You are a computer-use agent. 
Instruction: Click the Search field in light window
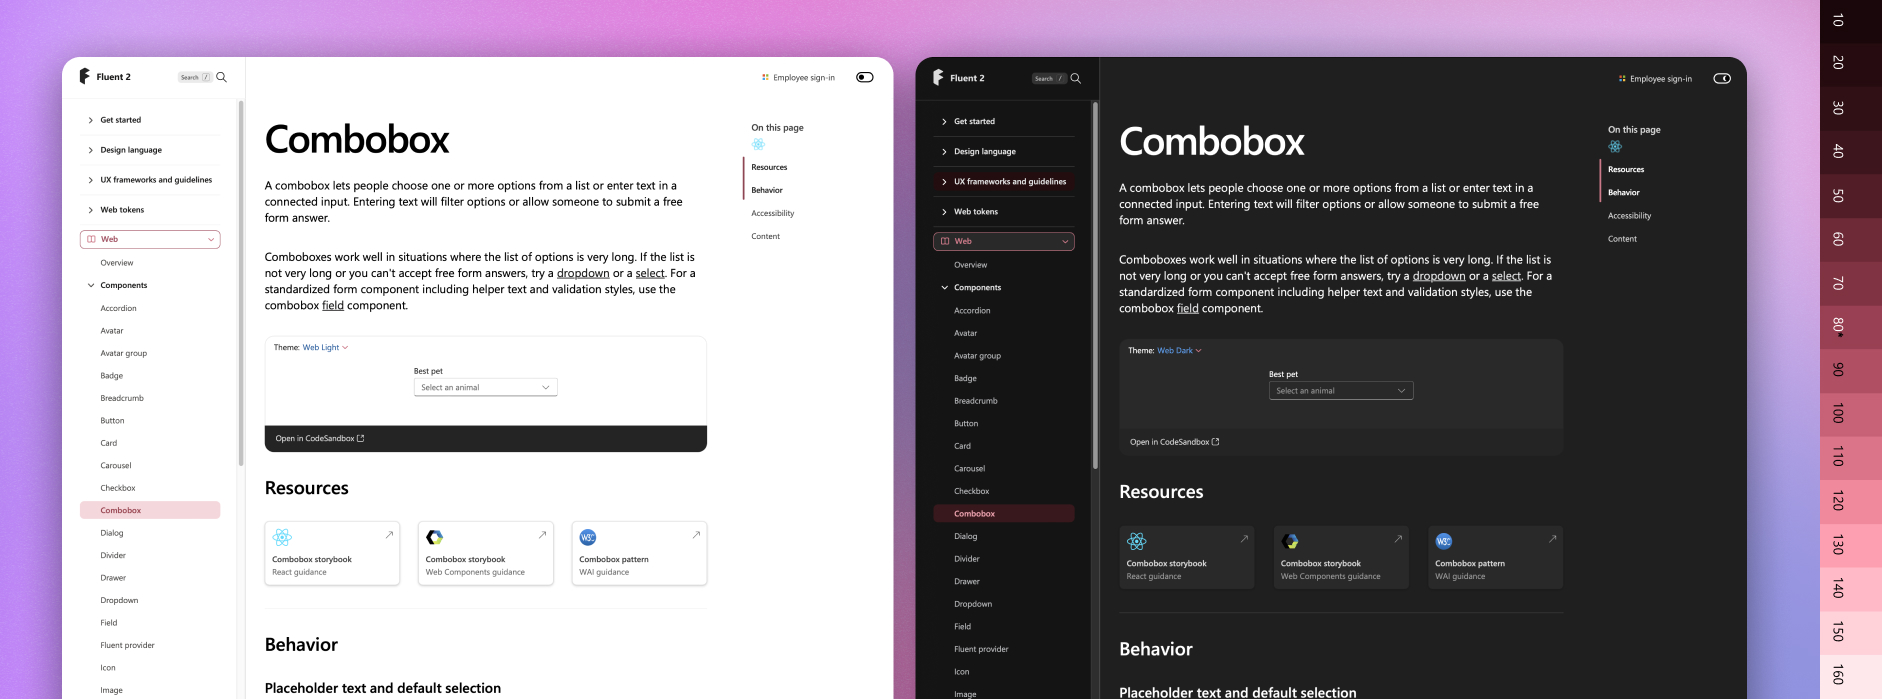[x=195, y=77]
